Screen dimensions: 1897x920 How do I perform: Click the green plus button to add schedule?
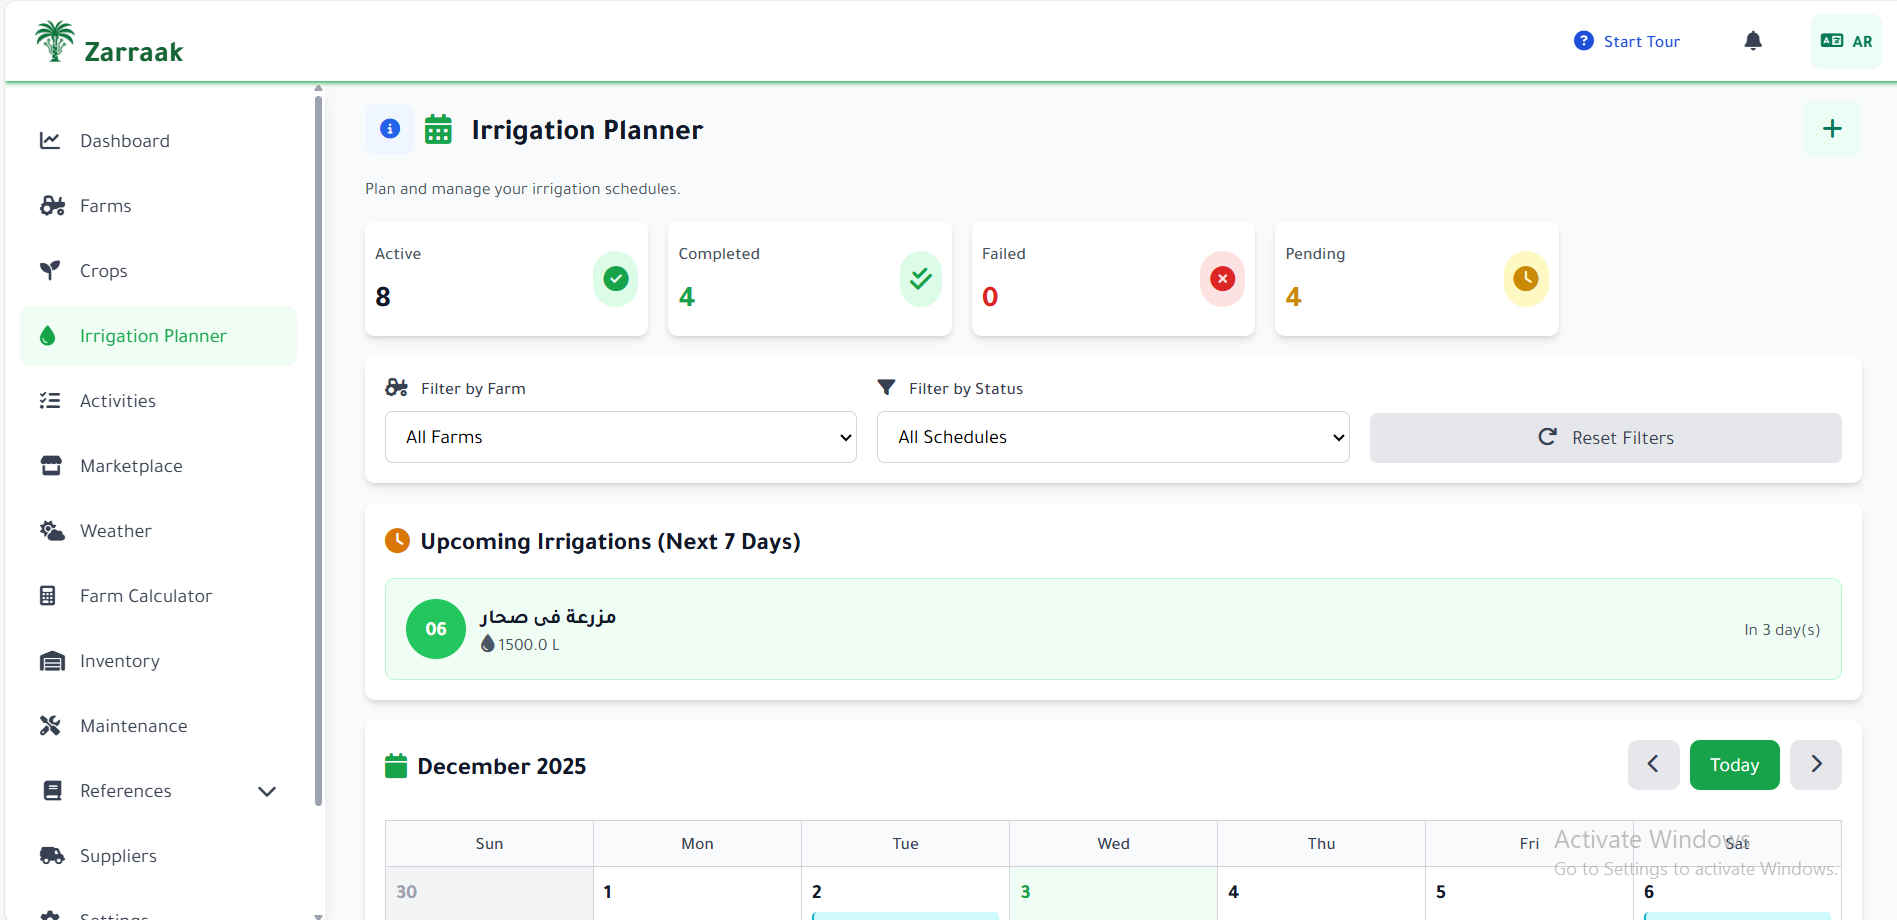click(x=1831, y=128)
